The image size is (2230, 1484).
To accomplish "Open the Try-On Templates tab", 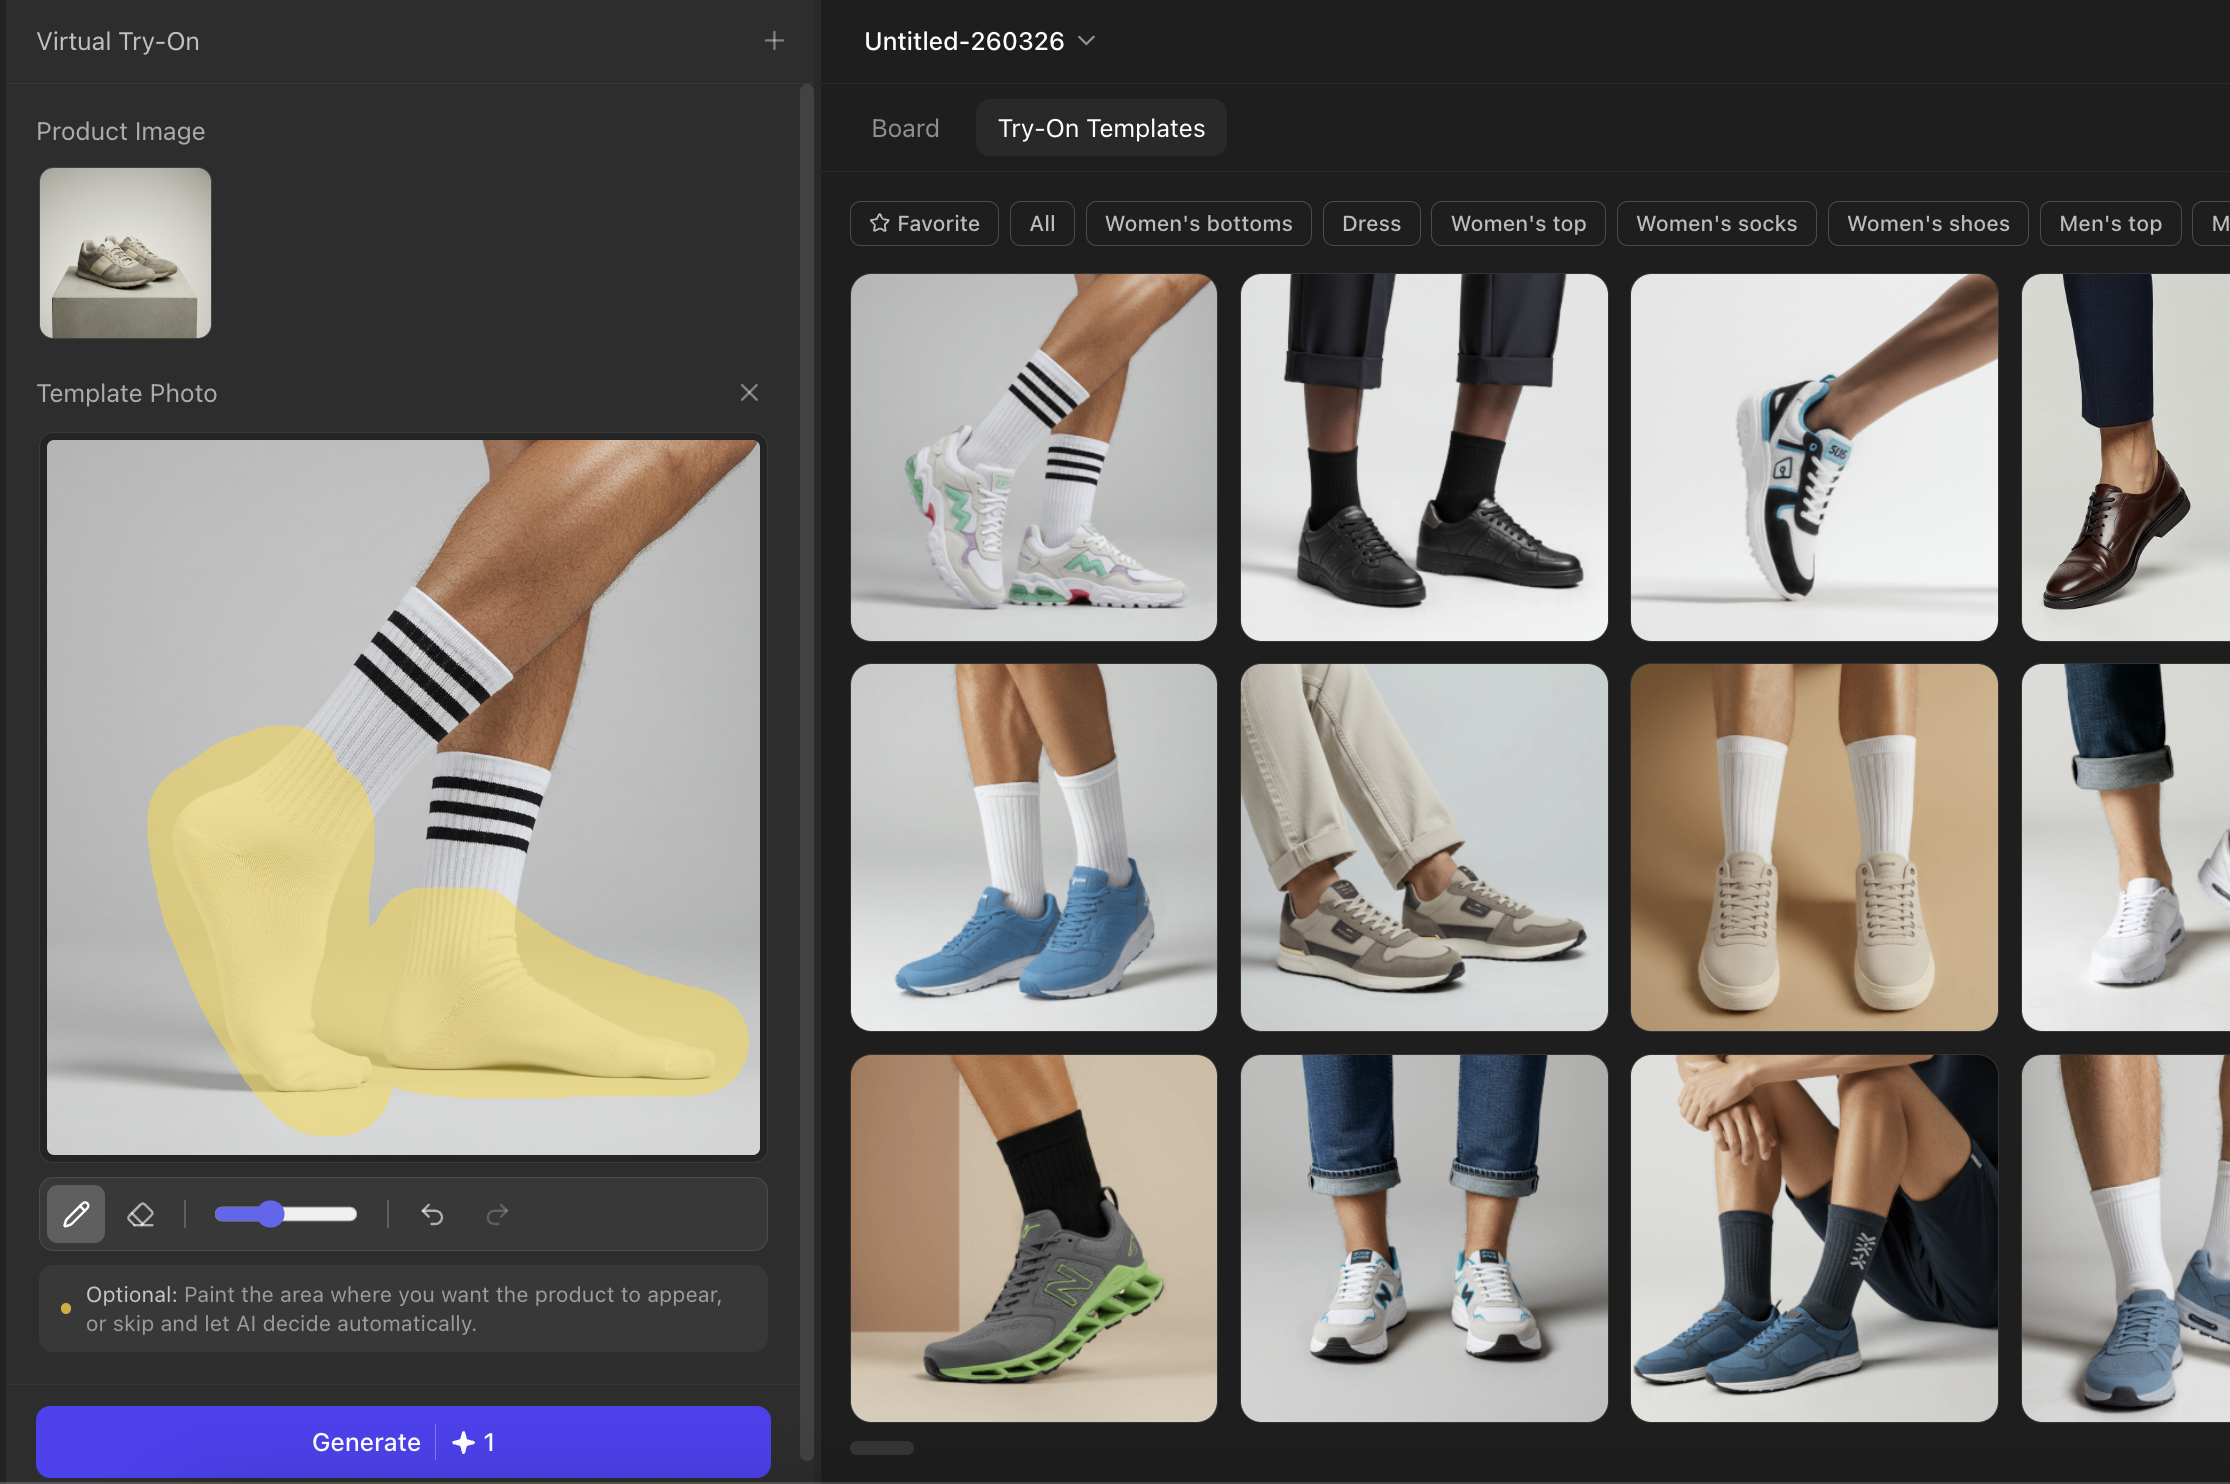I will coord(1100,128).
